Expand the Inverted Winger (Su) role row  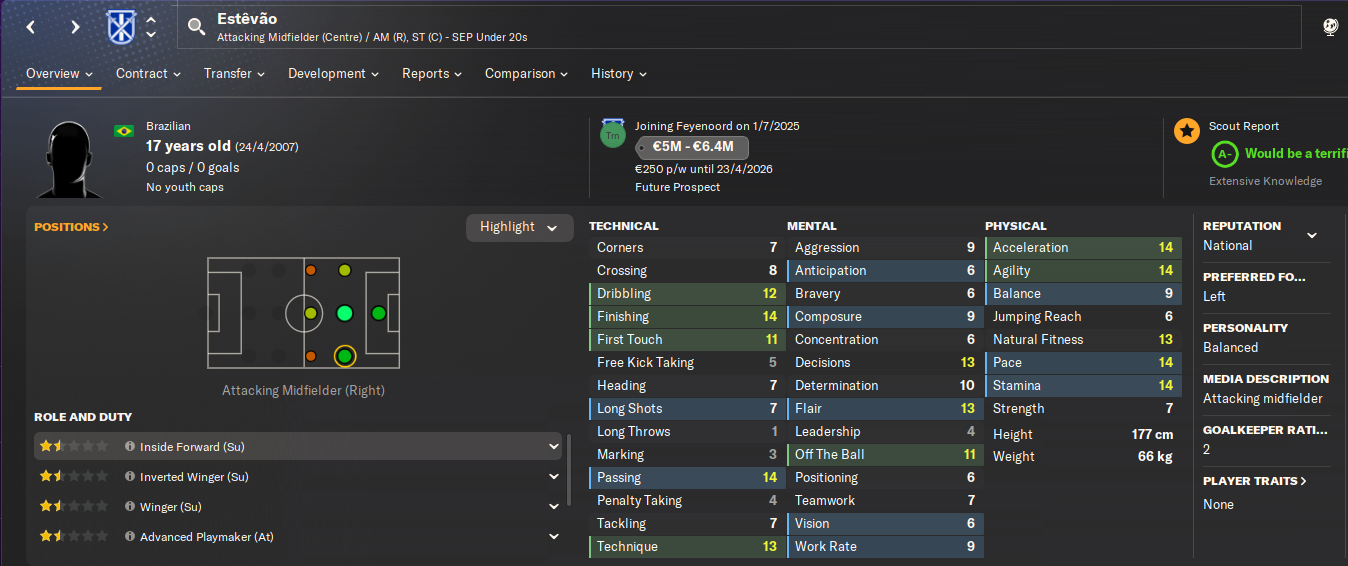tap(554, 477)
